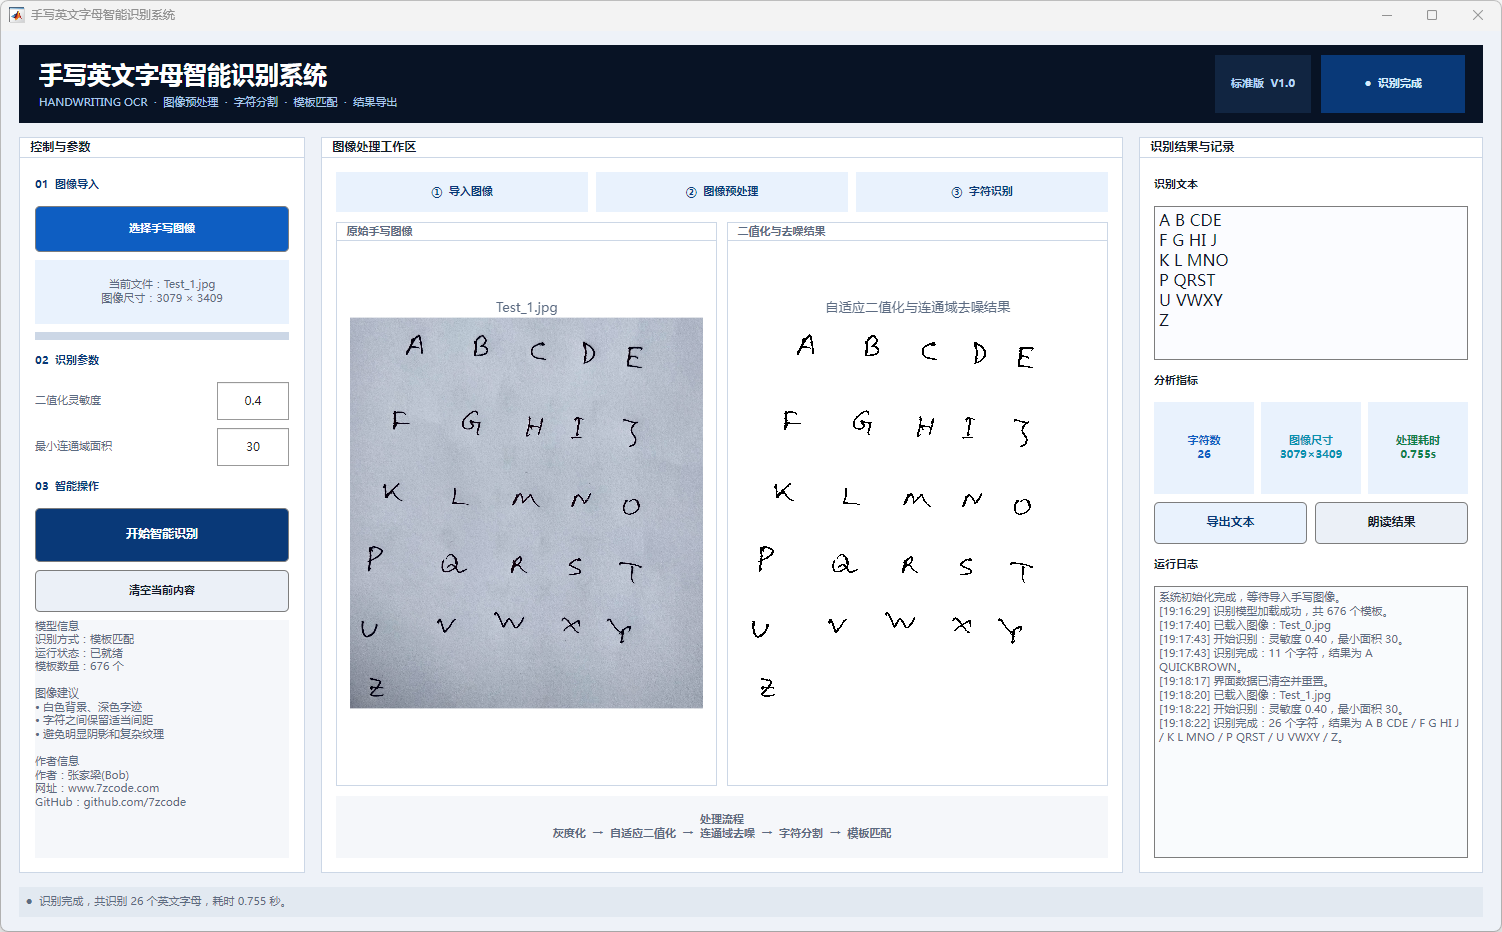Click the binarized denoised result image
This screenshot has width=1502, height=932.
coord(917,513)
